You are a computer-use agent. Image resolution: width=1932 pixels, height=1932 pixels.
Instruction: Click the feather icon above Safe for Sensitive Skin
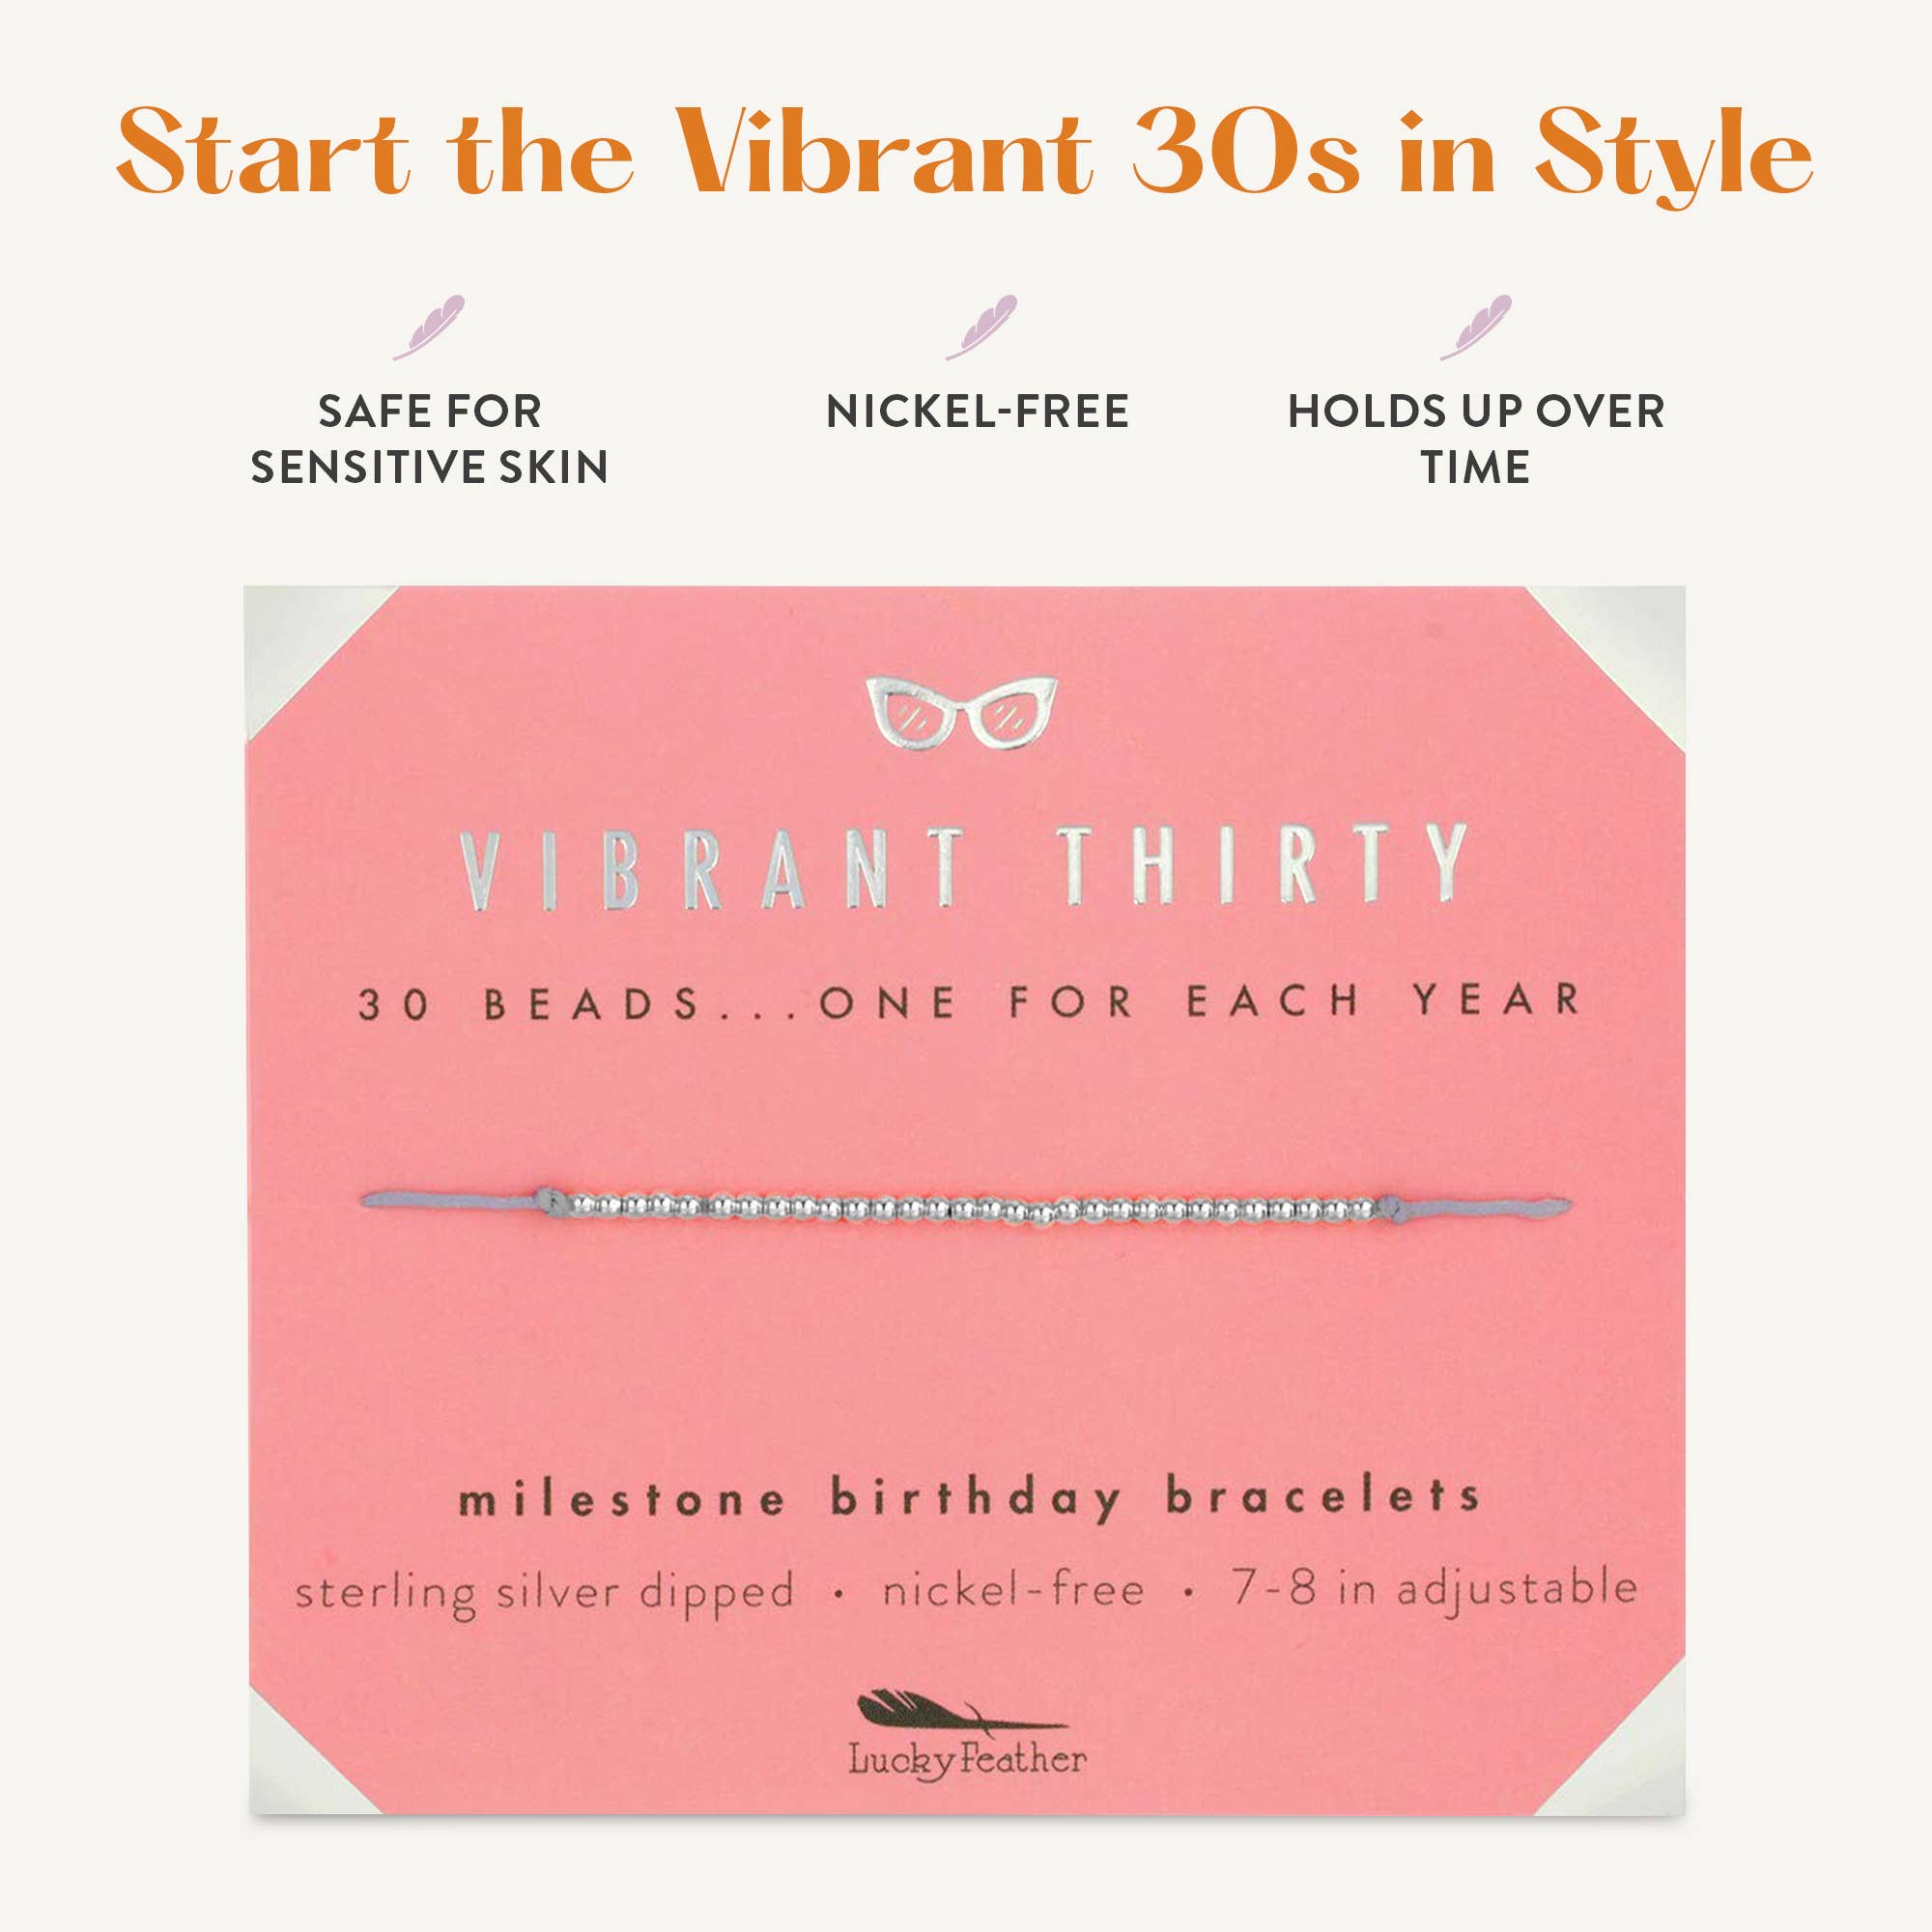[x=429, y=327]
